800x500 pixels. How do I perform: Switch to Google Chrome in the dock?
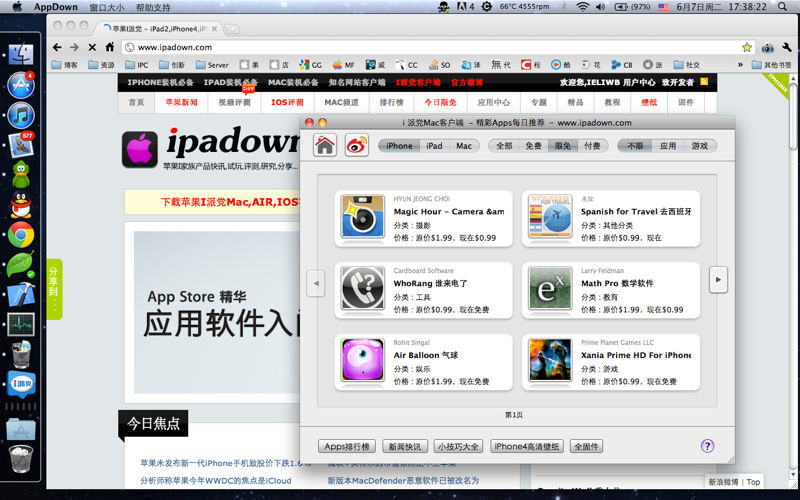(x=21, y=235)
